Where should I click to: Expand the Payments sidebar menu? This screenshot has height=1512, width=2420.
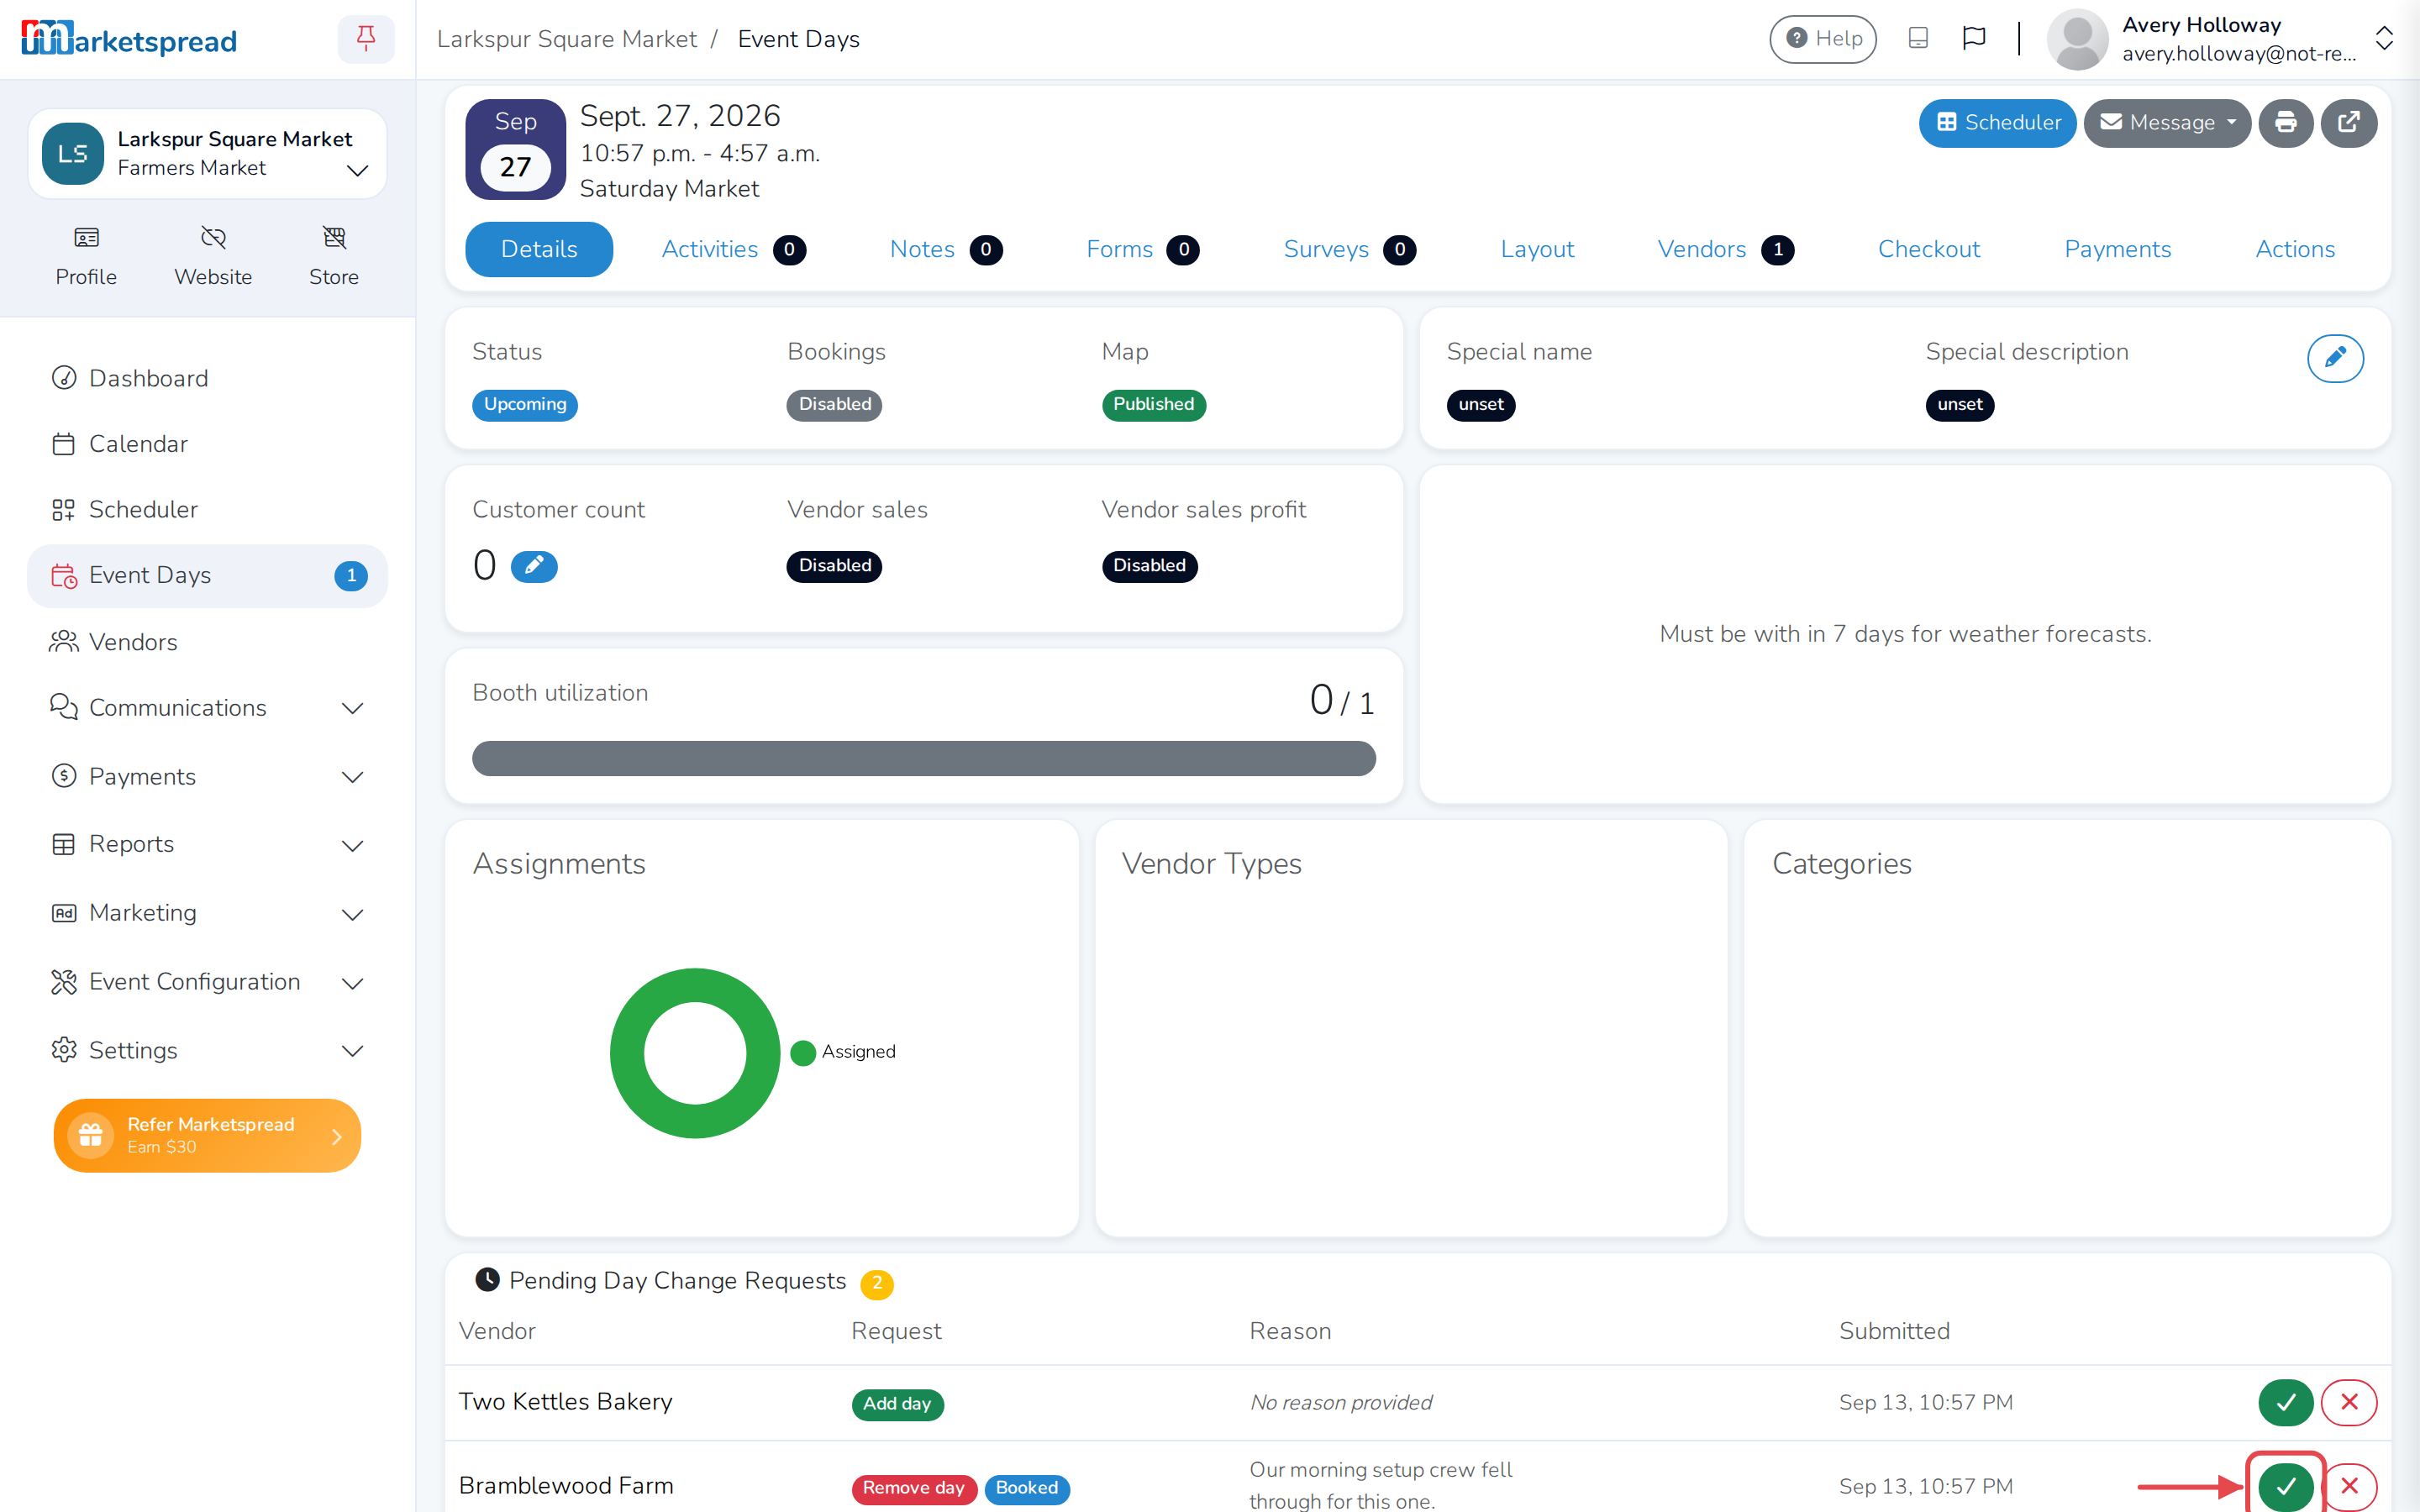[x=207, y=777]
